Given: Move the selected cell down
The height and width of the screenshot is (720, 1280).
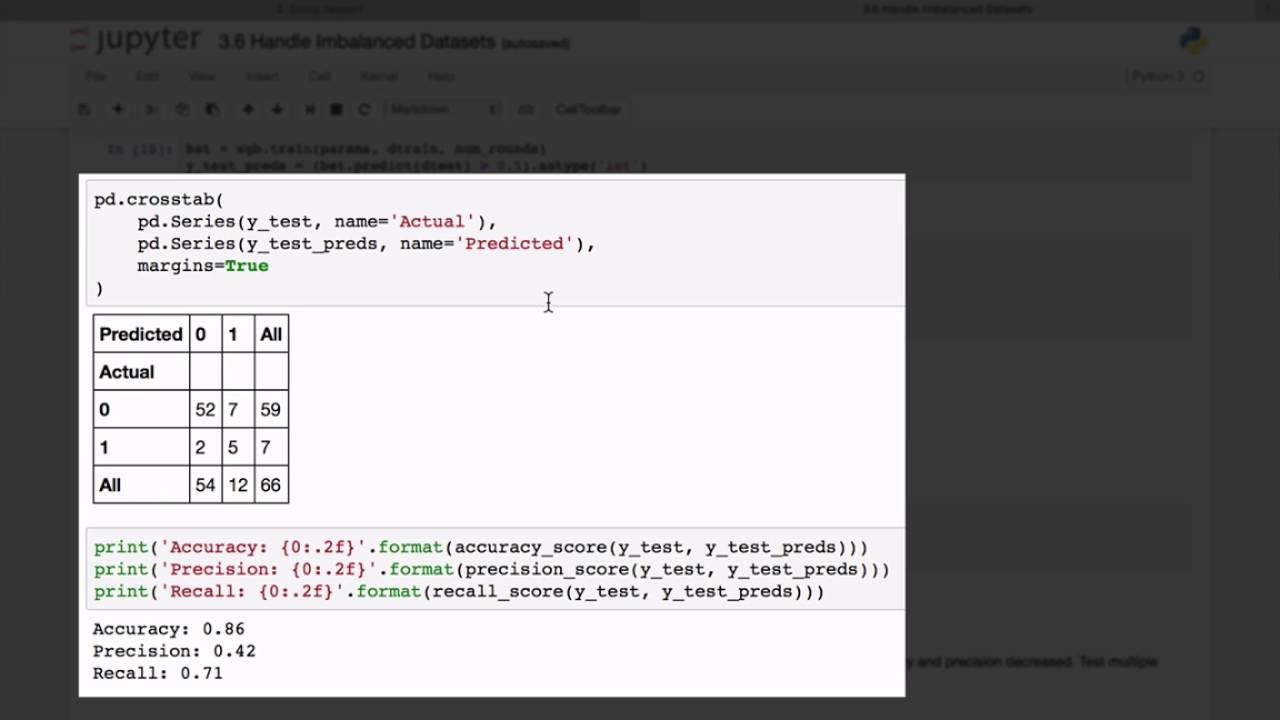Looking at the screenshot, I should (277, 109).
